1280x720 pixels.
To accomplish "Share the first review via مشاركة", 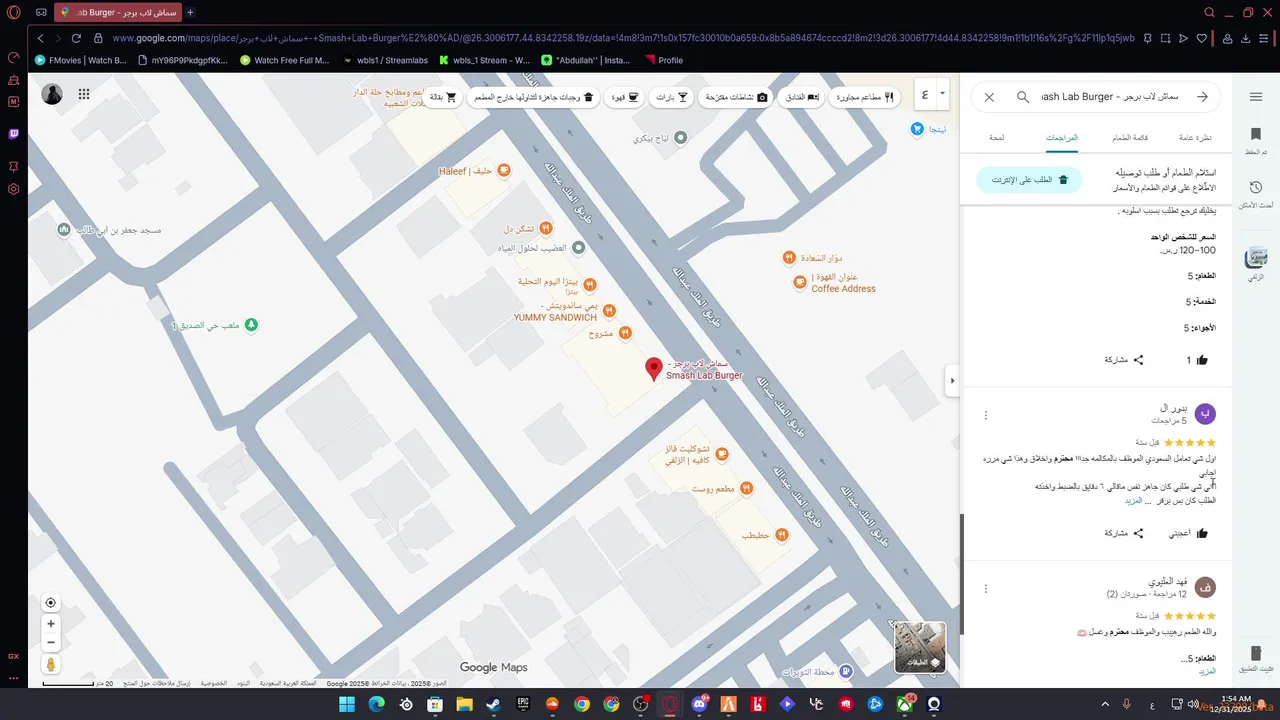I will (x=1124, y=360).
